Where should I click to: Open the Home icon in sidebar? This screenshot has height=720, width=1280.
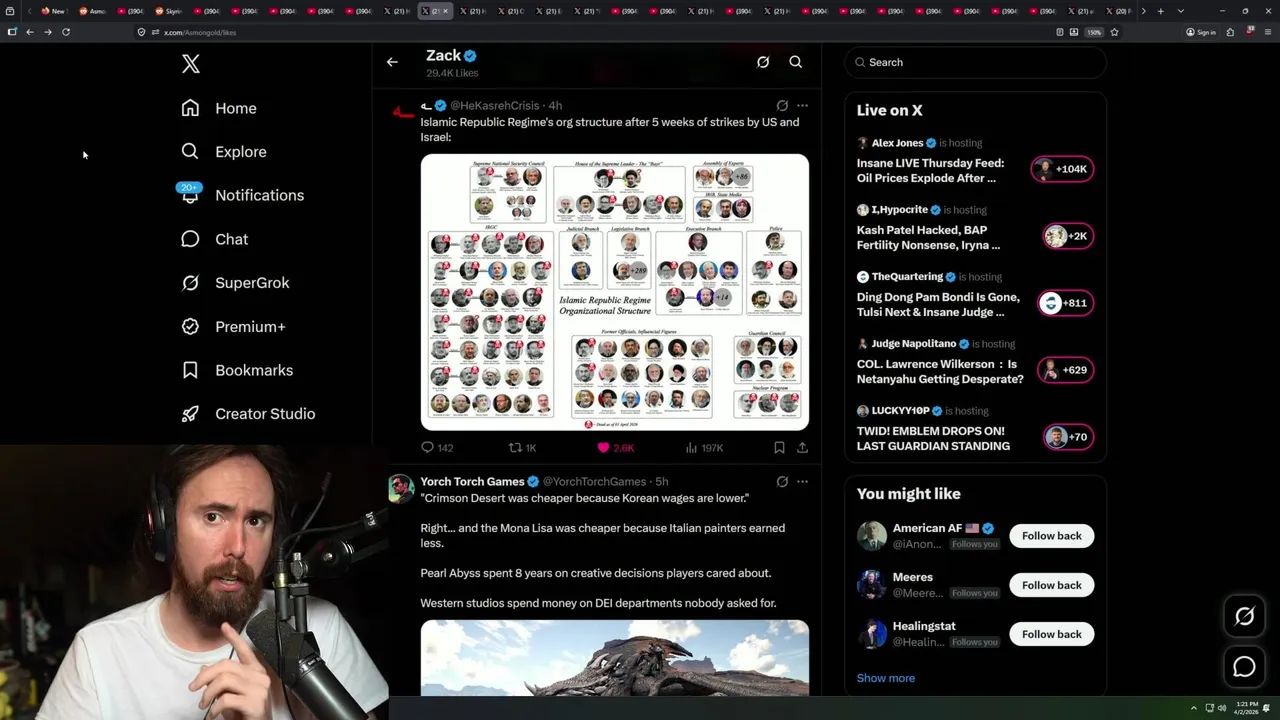pyautogui.click(x=190, y=108)
